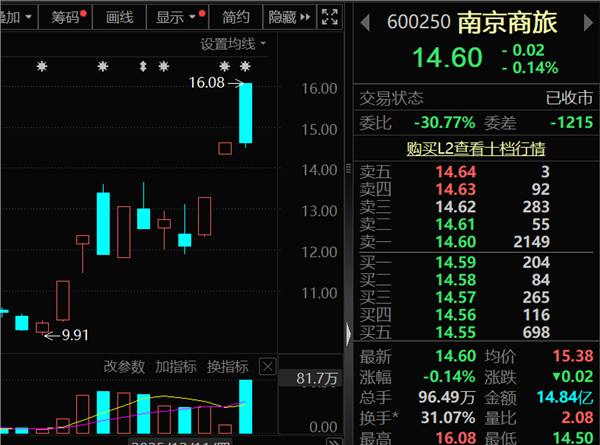Image resolution: width=600 pixels, height=445 pixels.
Task: Collapse side panel with divider arrow
Action: [348, 334]
